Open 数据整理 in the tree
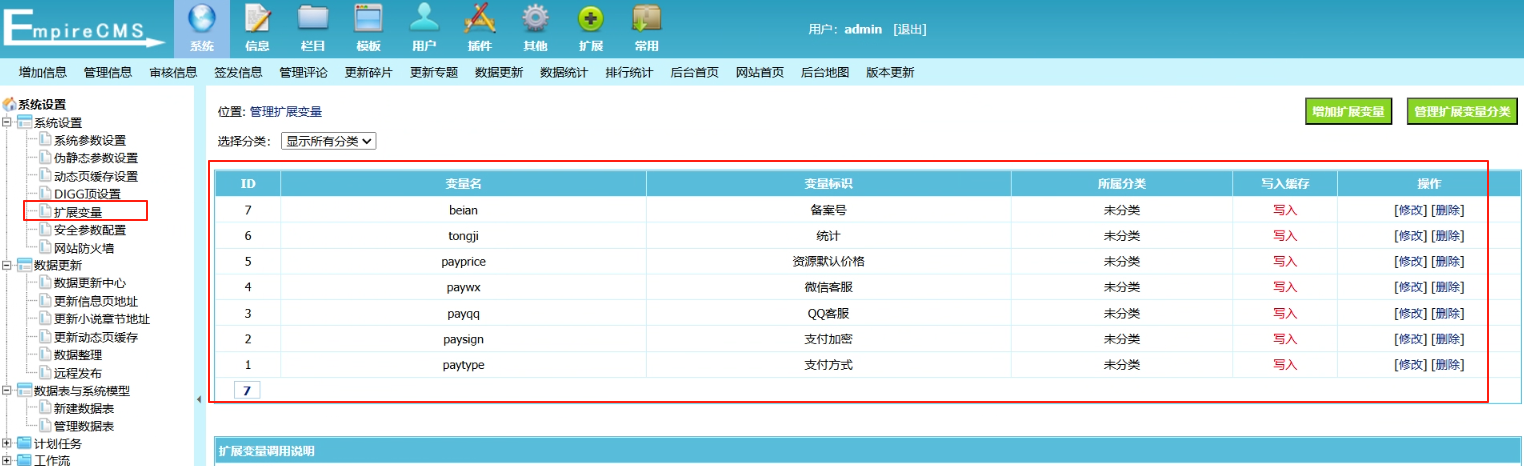Viewport: 1524px width, 466px height. (78, 355)
